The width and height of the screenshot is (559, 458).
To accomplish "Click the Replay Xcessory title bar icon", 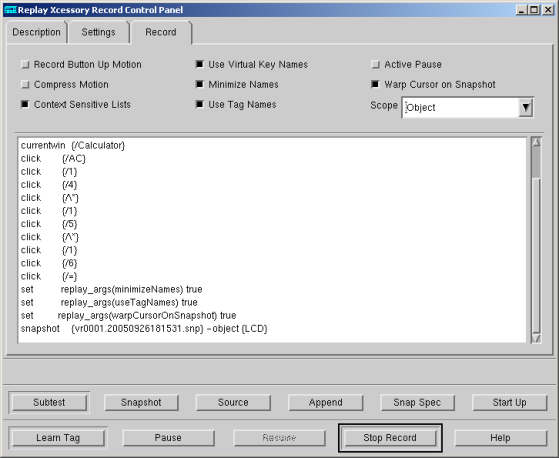I will [x=10, y=10].
